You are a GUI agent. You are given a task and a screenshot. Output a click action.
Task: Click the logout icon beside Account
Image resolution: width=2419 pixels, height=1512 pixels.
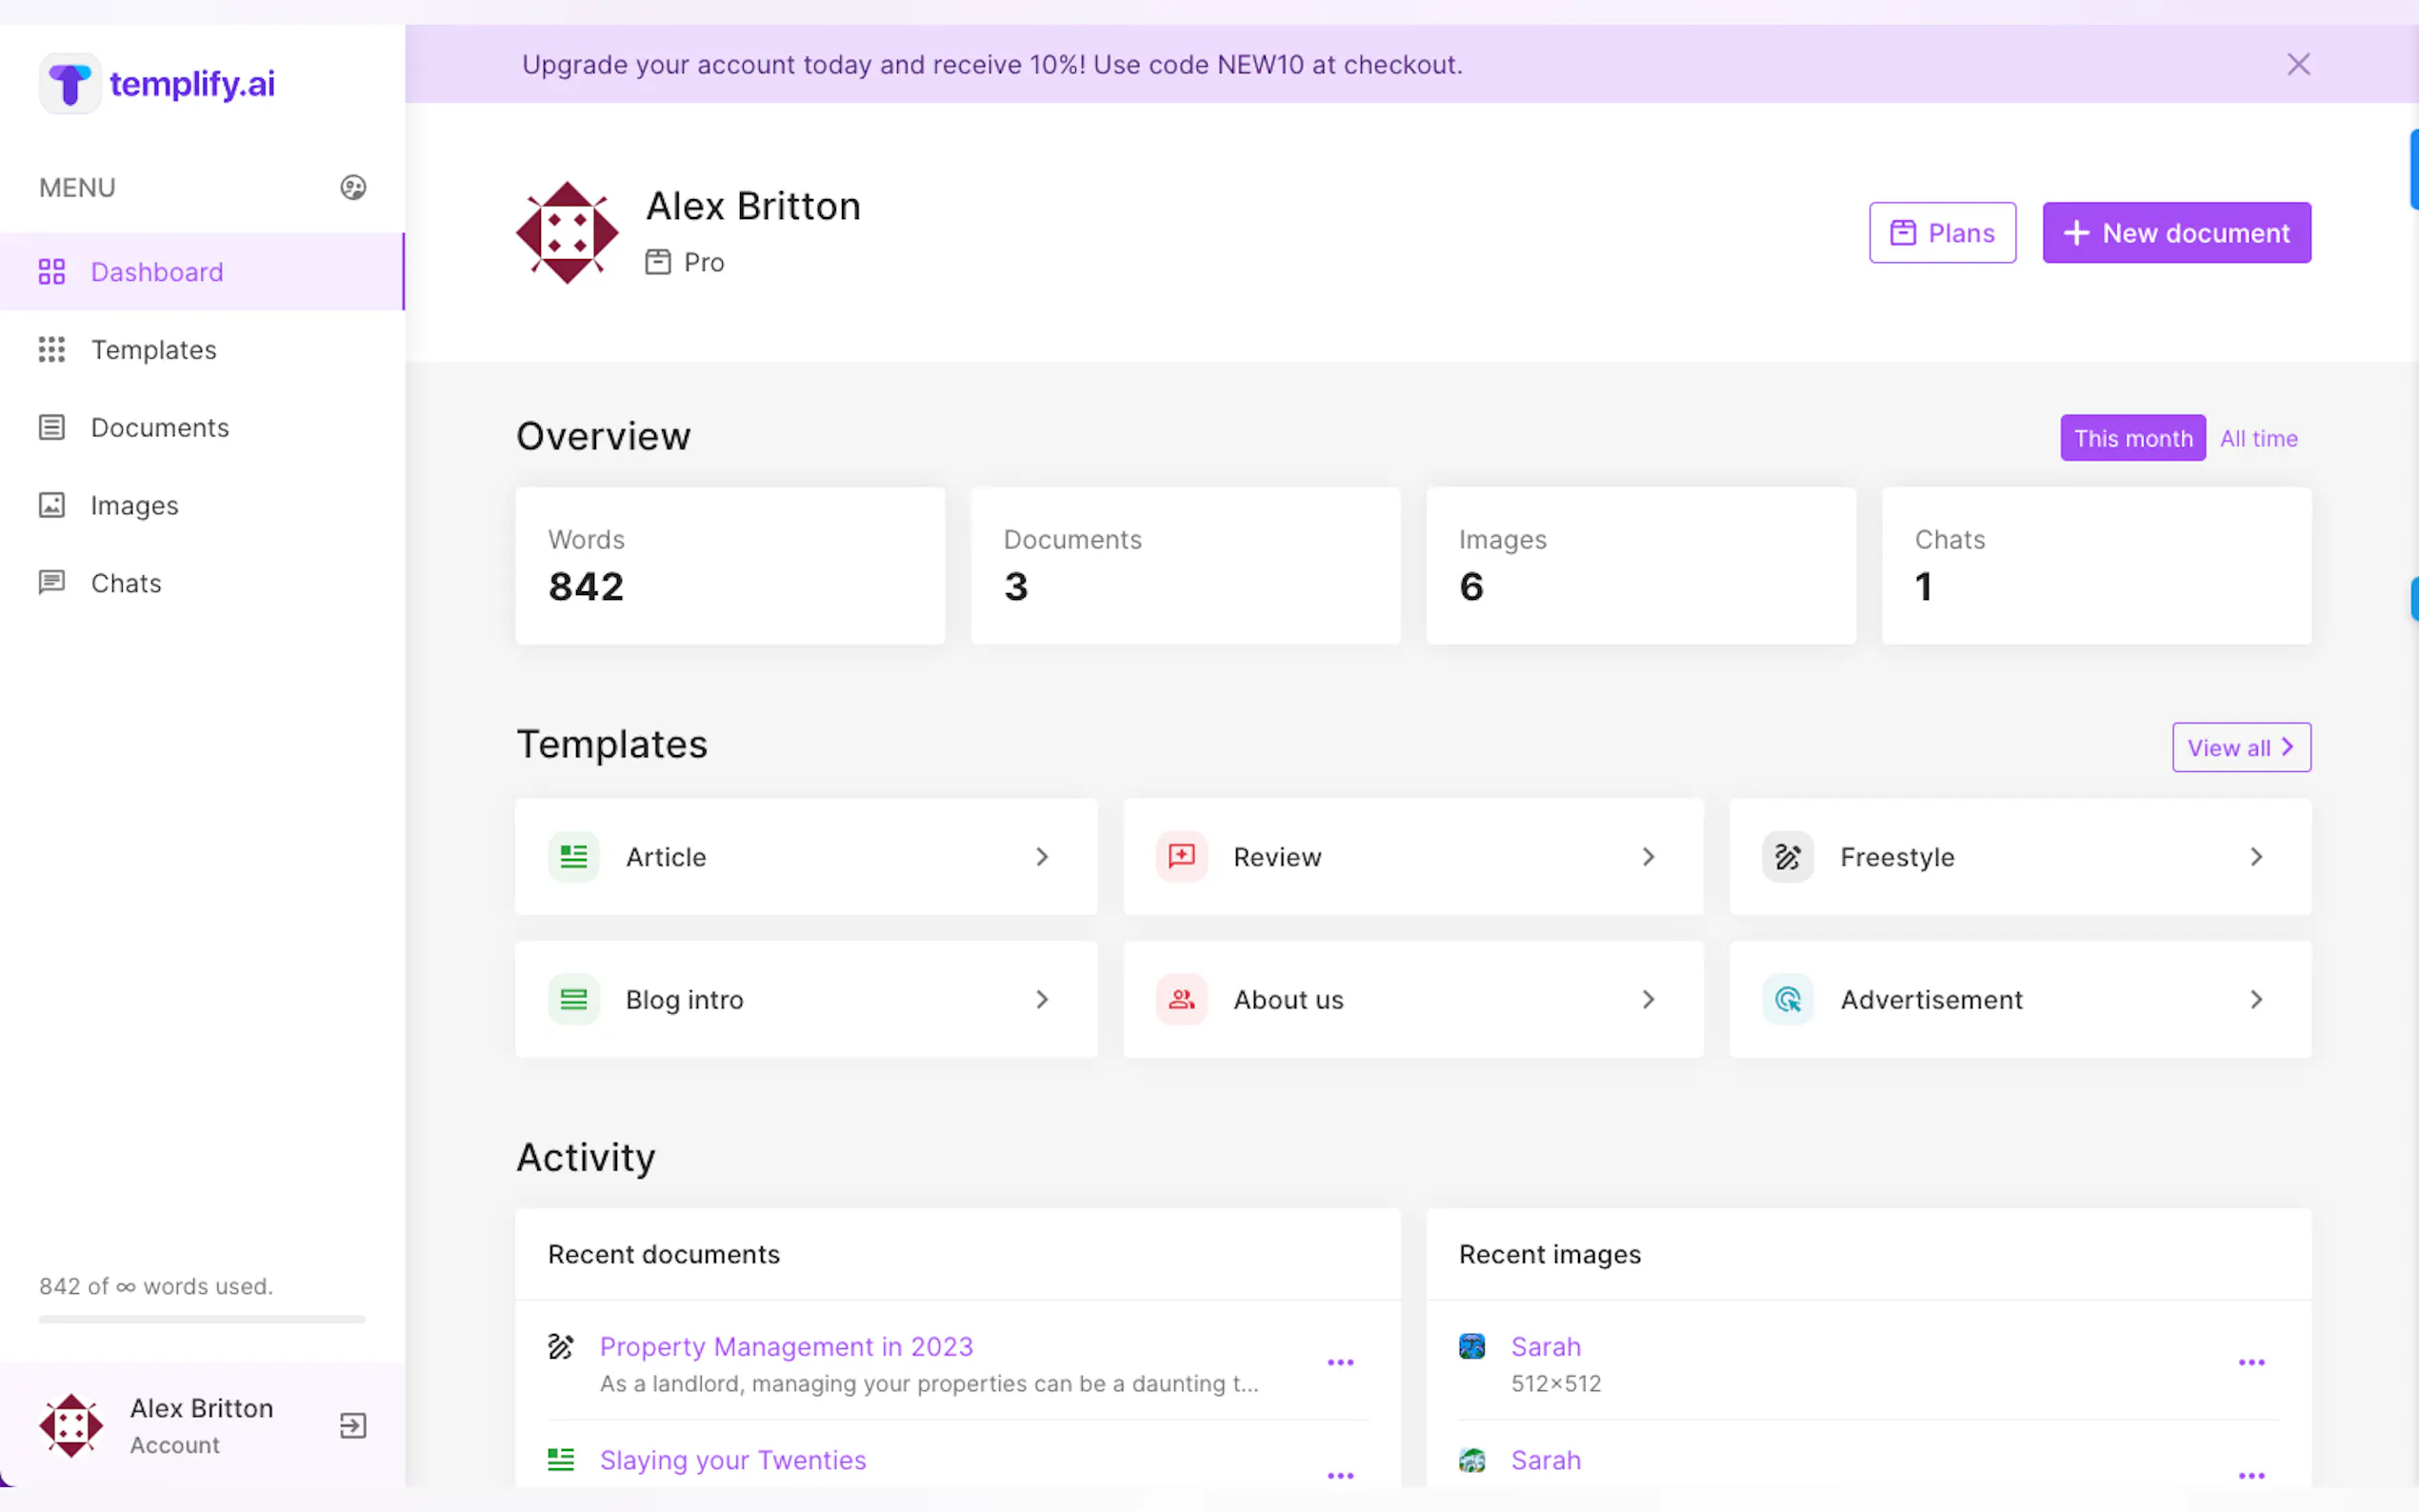[353, 1425]
